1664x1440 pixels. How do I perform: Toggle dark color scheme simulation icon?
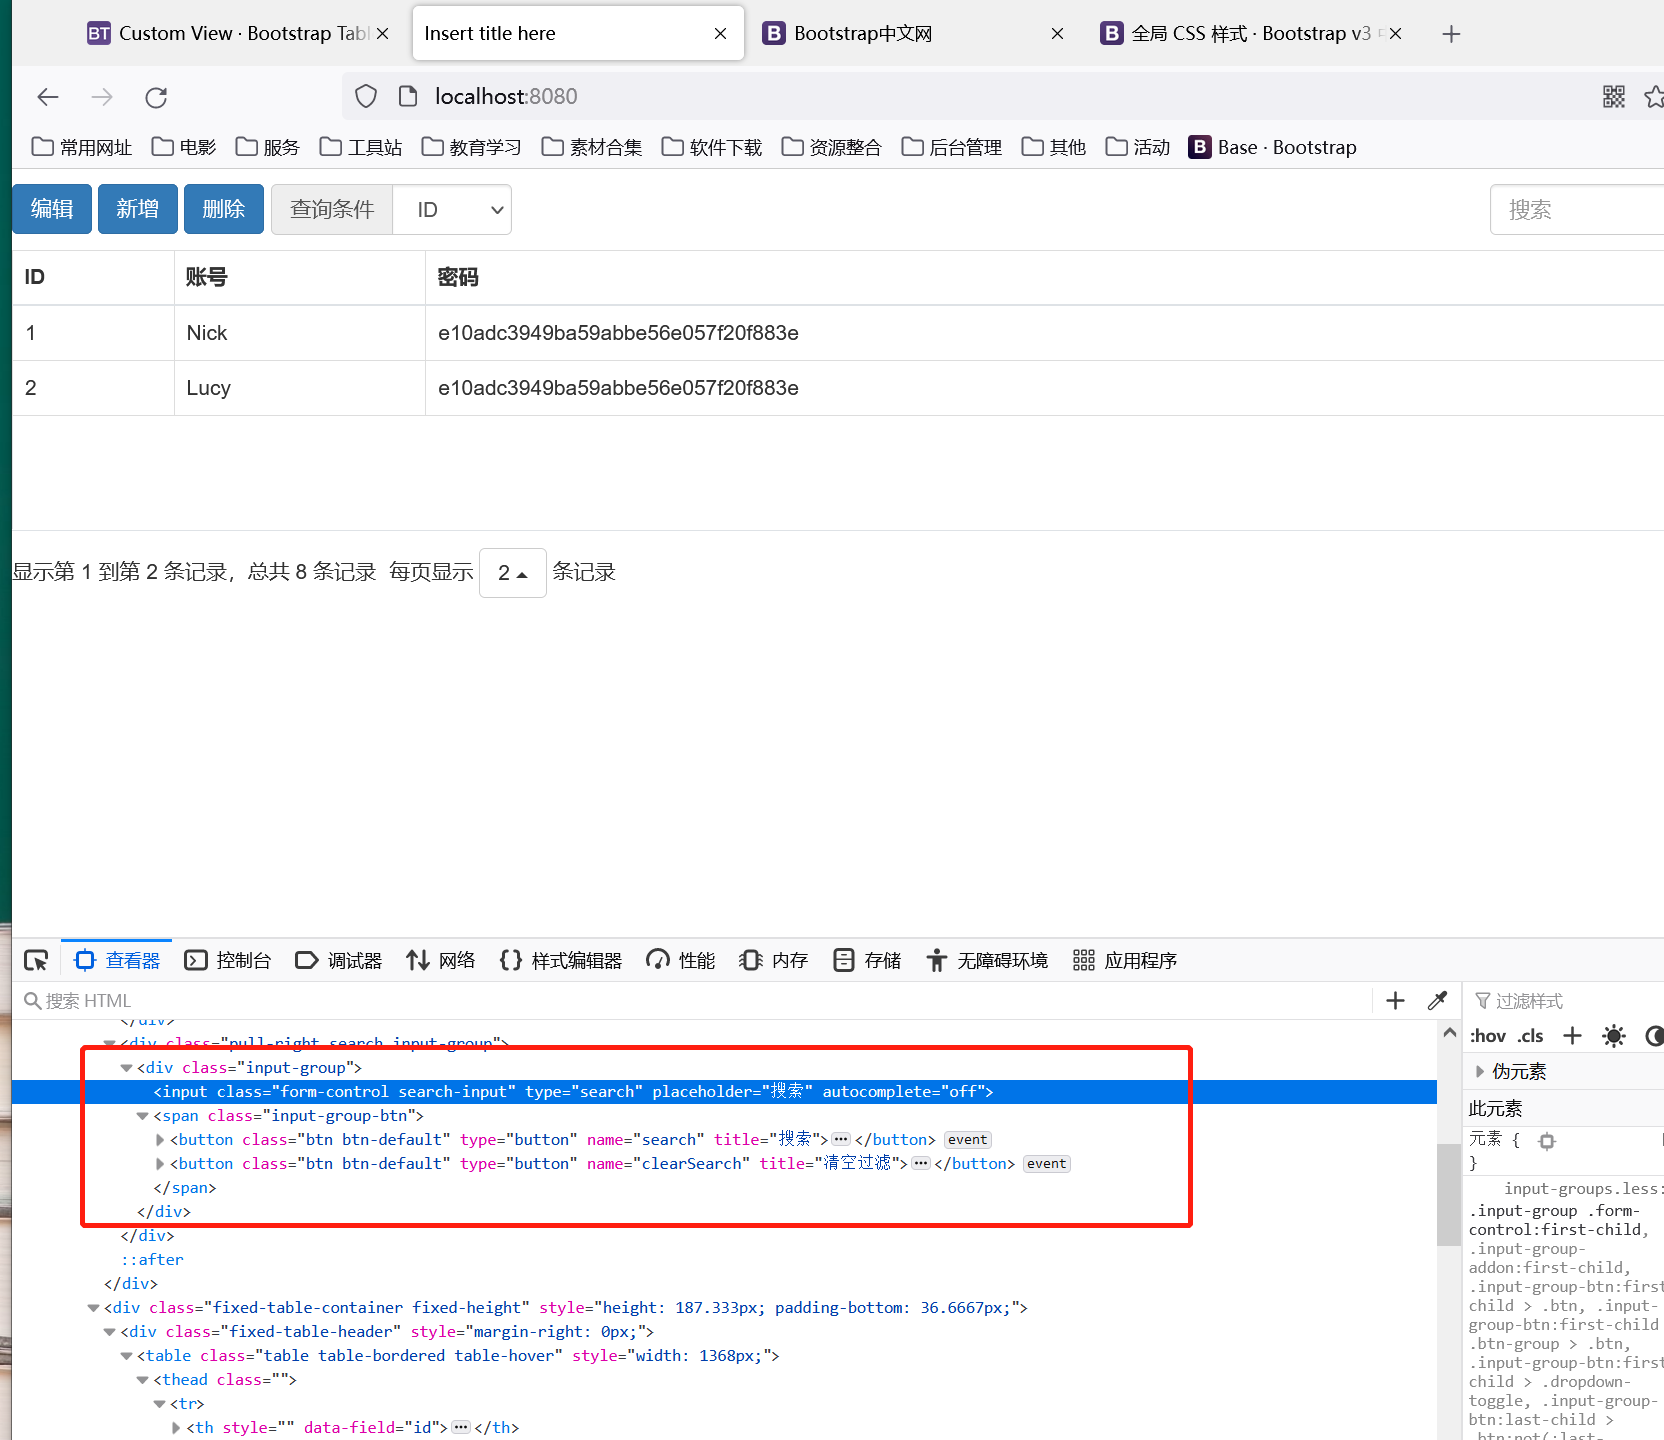[x=1654, y=1036]
